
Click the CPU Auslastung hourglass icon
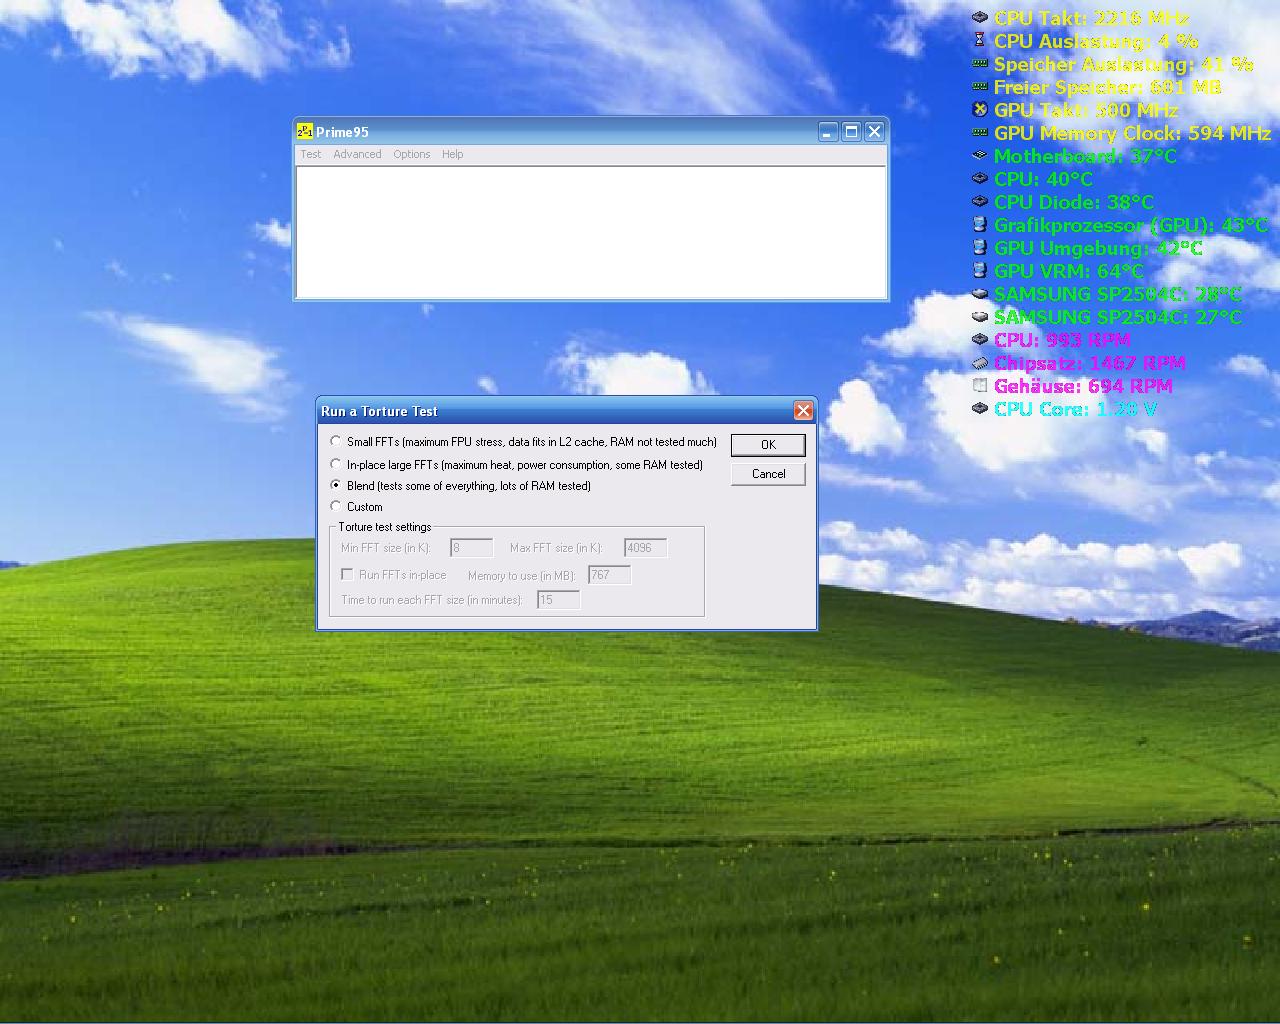coord(980,40)
